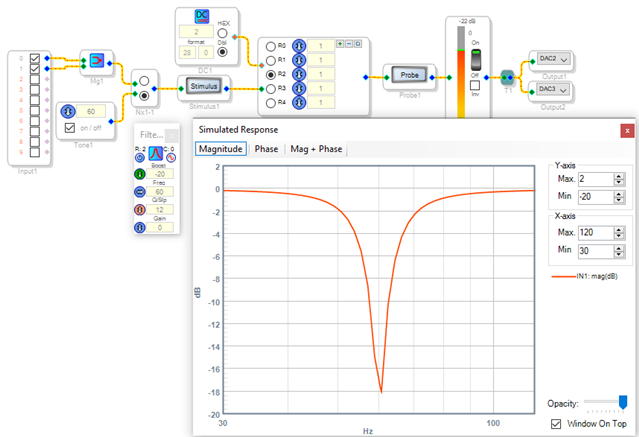Screen dimensions: 639x437
Task: Click the Tone1 frequency field showing 60
Action: pos(90,111)
